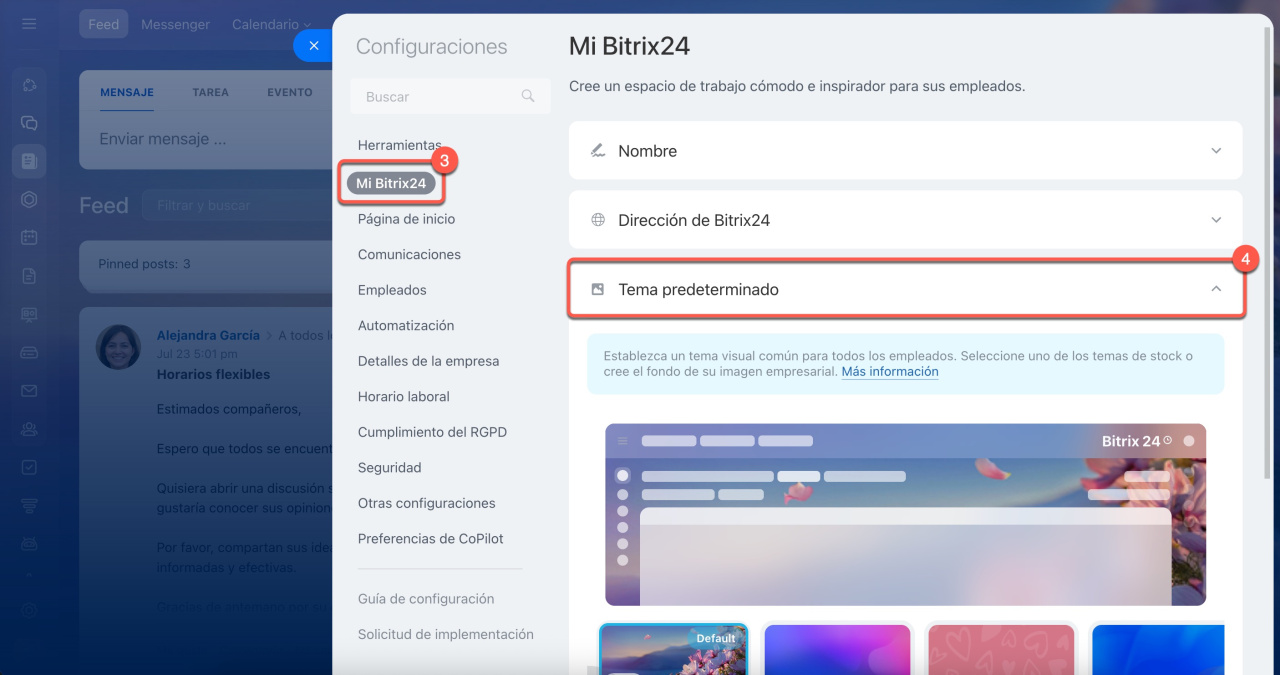This screenshot has height=675, width=1280.
Task: Close the Configuraciones slider with blue X
Action: [314, 46]
